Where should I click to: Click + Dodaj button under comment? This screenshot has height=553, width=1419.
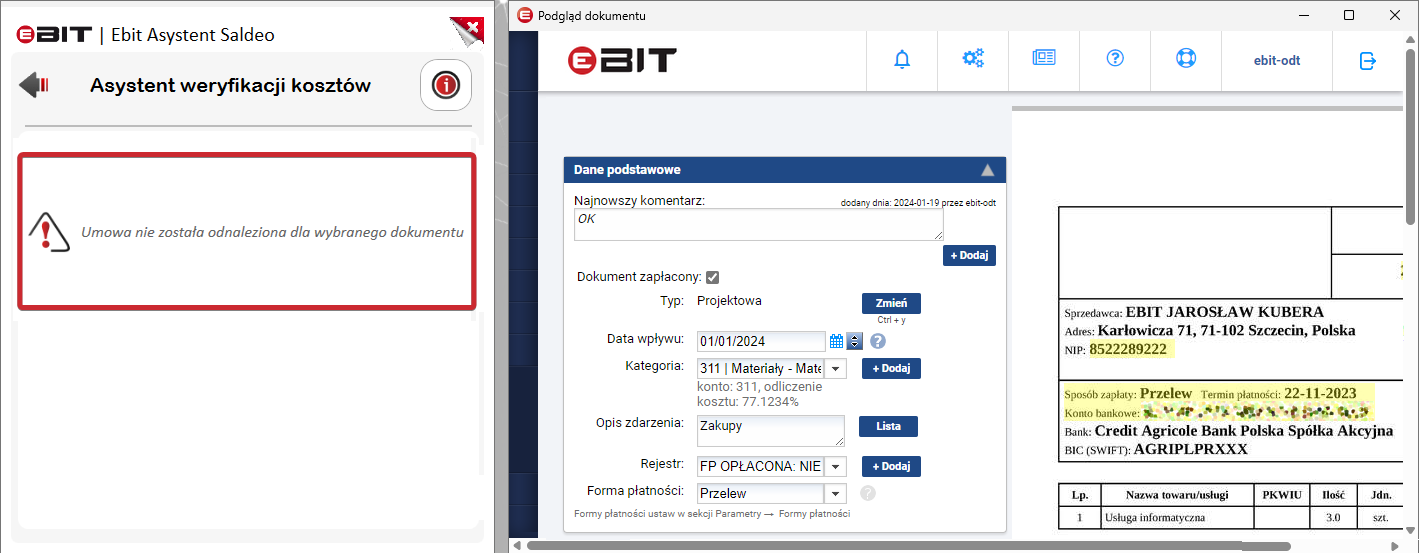[x=969, y=255]
